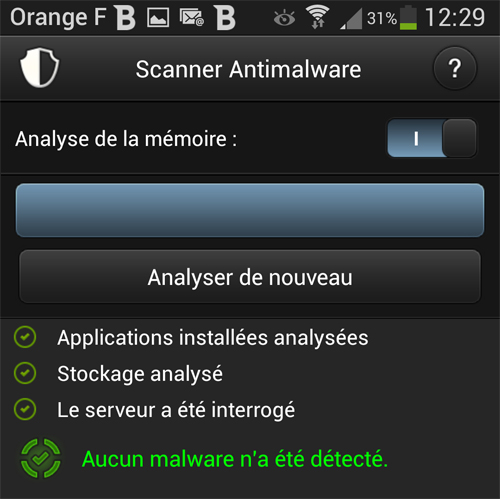
Task: Tap the shield app logo
Action: coord(40,67)
